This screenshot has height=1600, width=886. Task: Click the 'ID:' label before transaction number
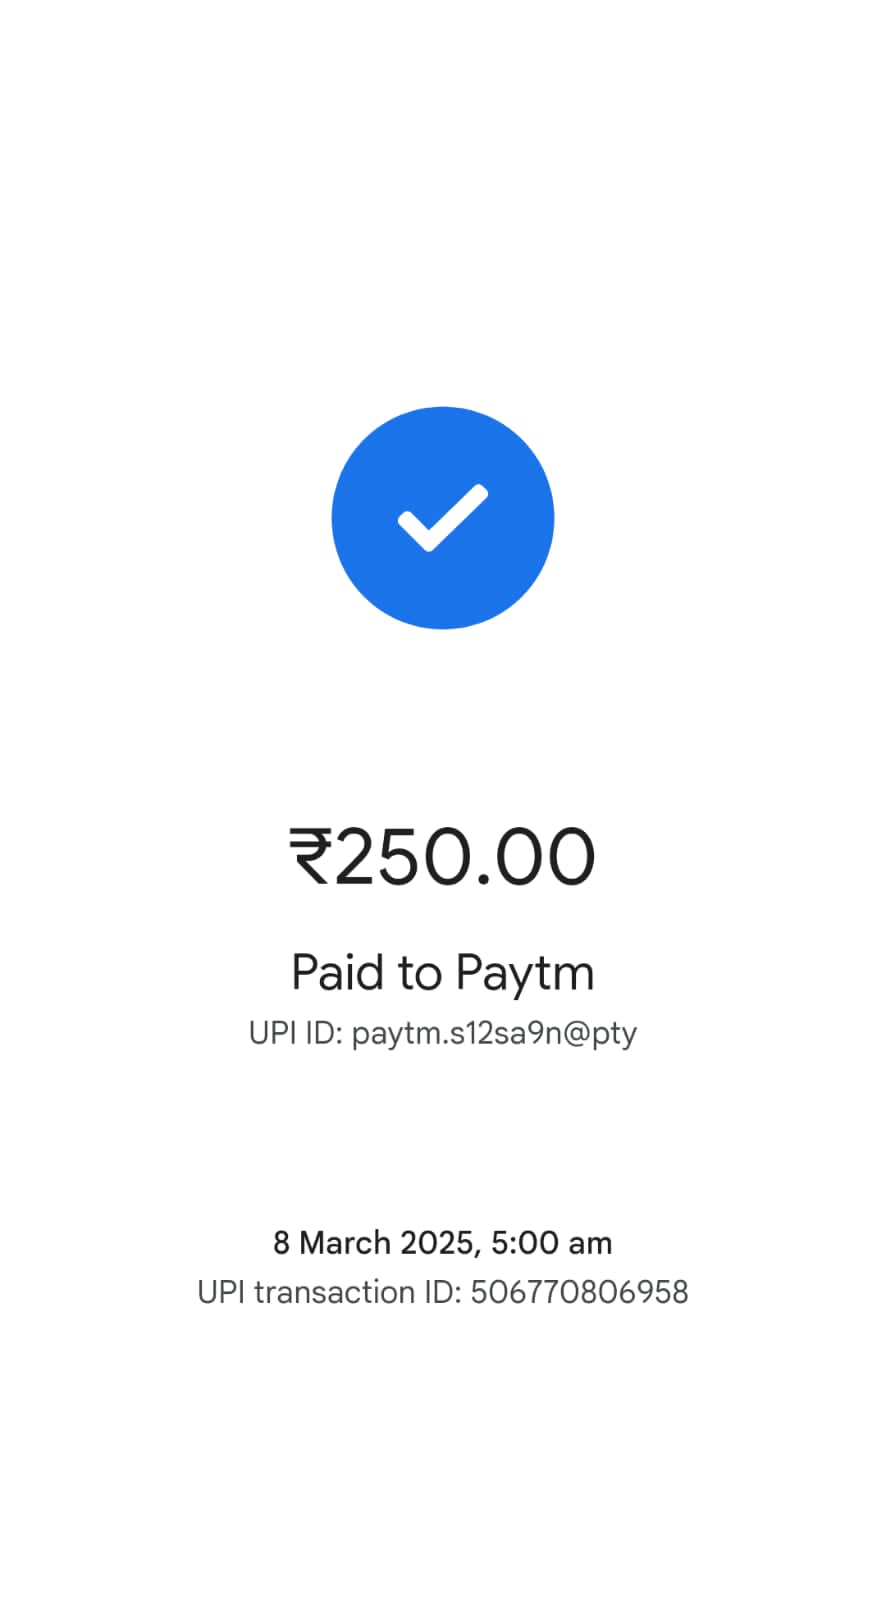(443, 1292)
